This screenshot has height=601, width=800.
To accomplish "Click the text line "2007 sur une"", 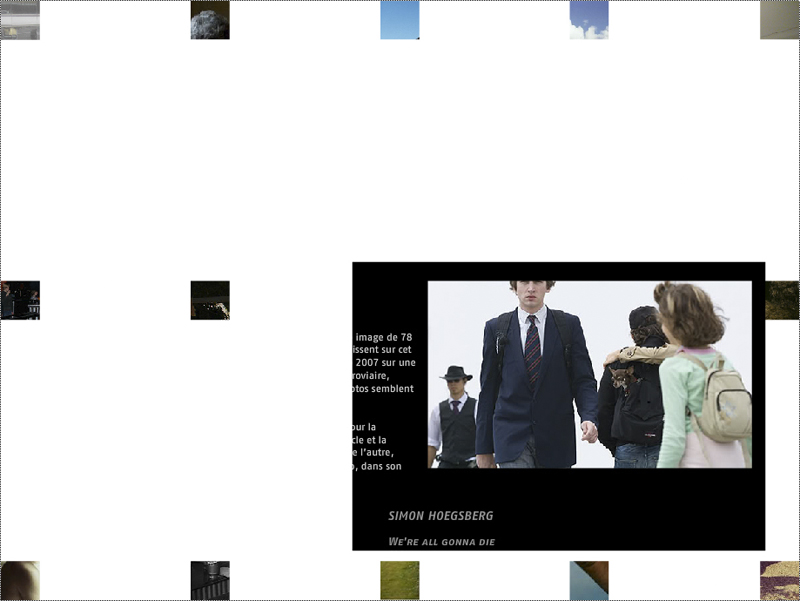I will click(385, 363).
